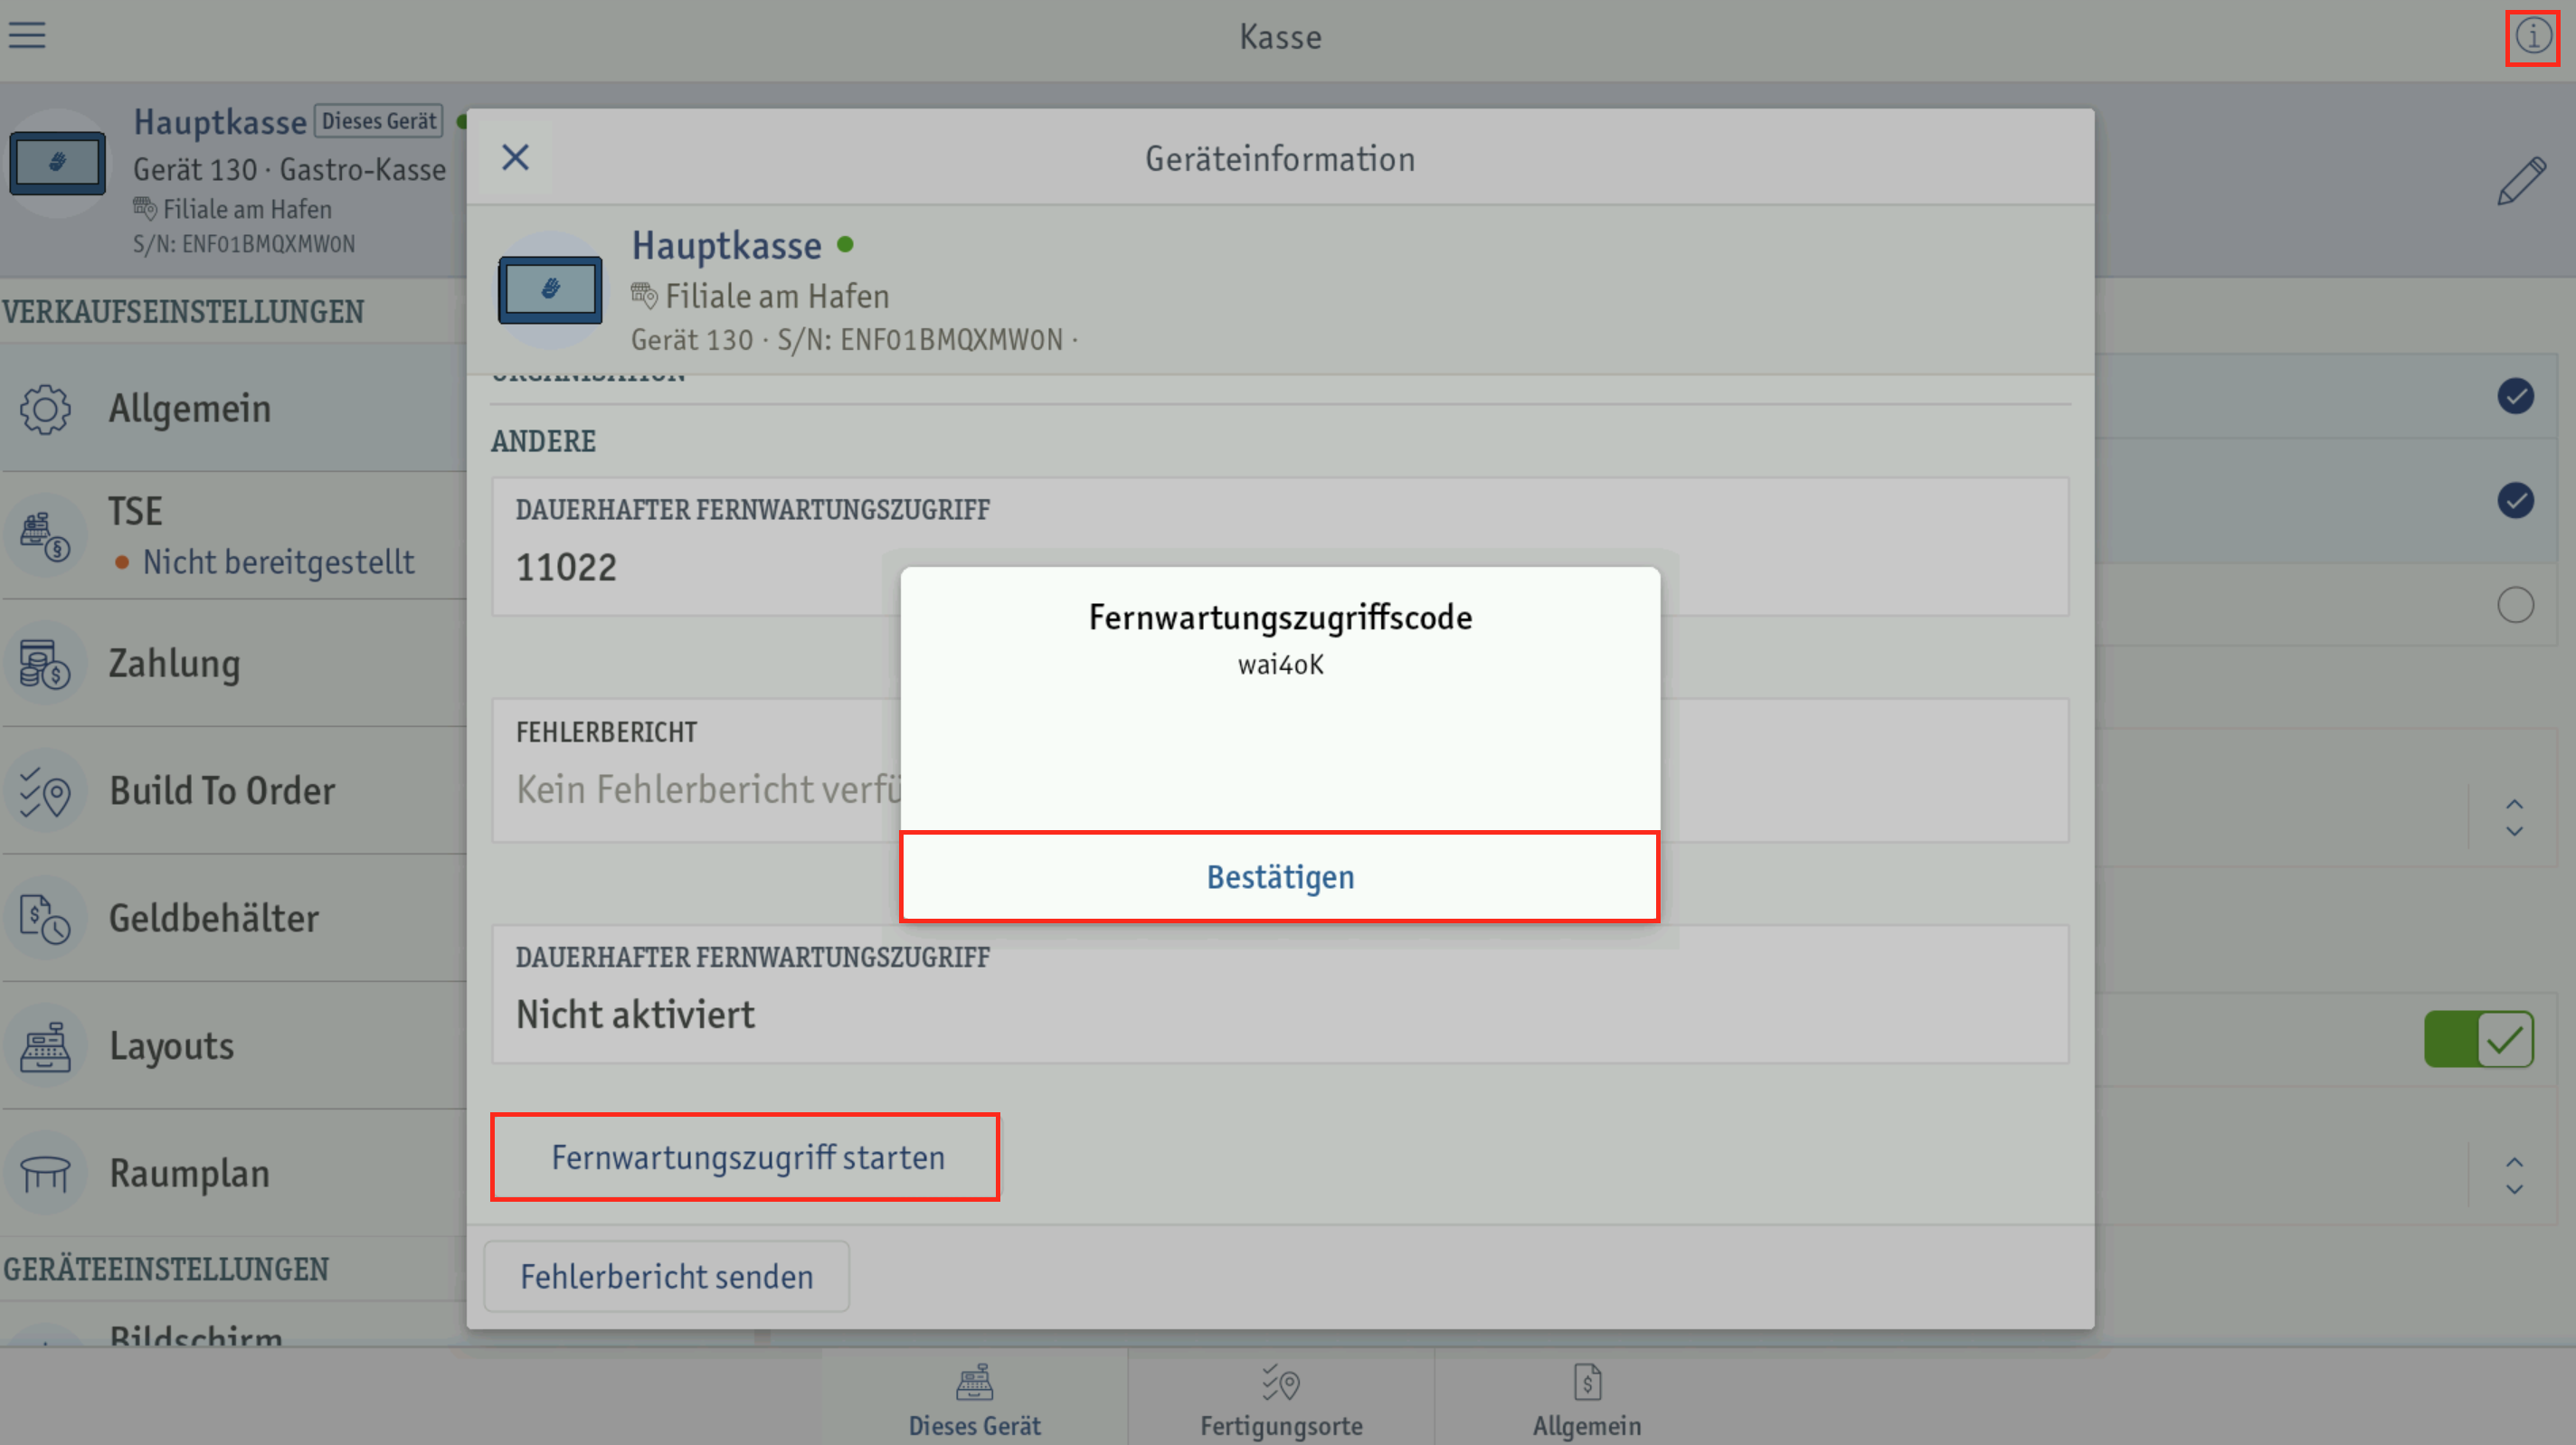Open Allgemein sales settings
This screenshot has height=1445, width=2576.
(x=234, y=409)
